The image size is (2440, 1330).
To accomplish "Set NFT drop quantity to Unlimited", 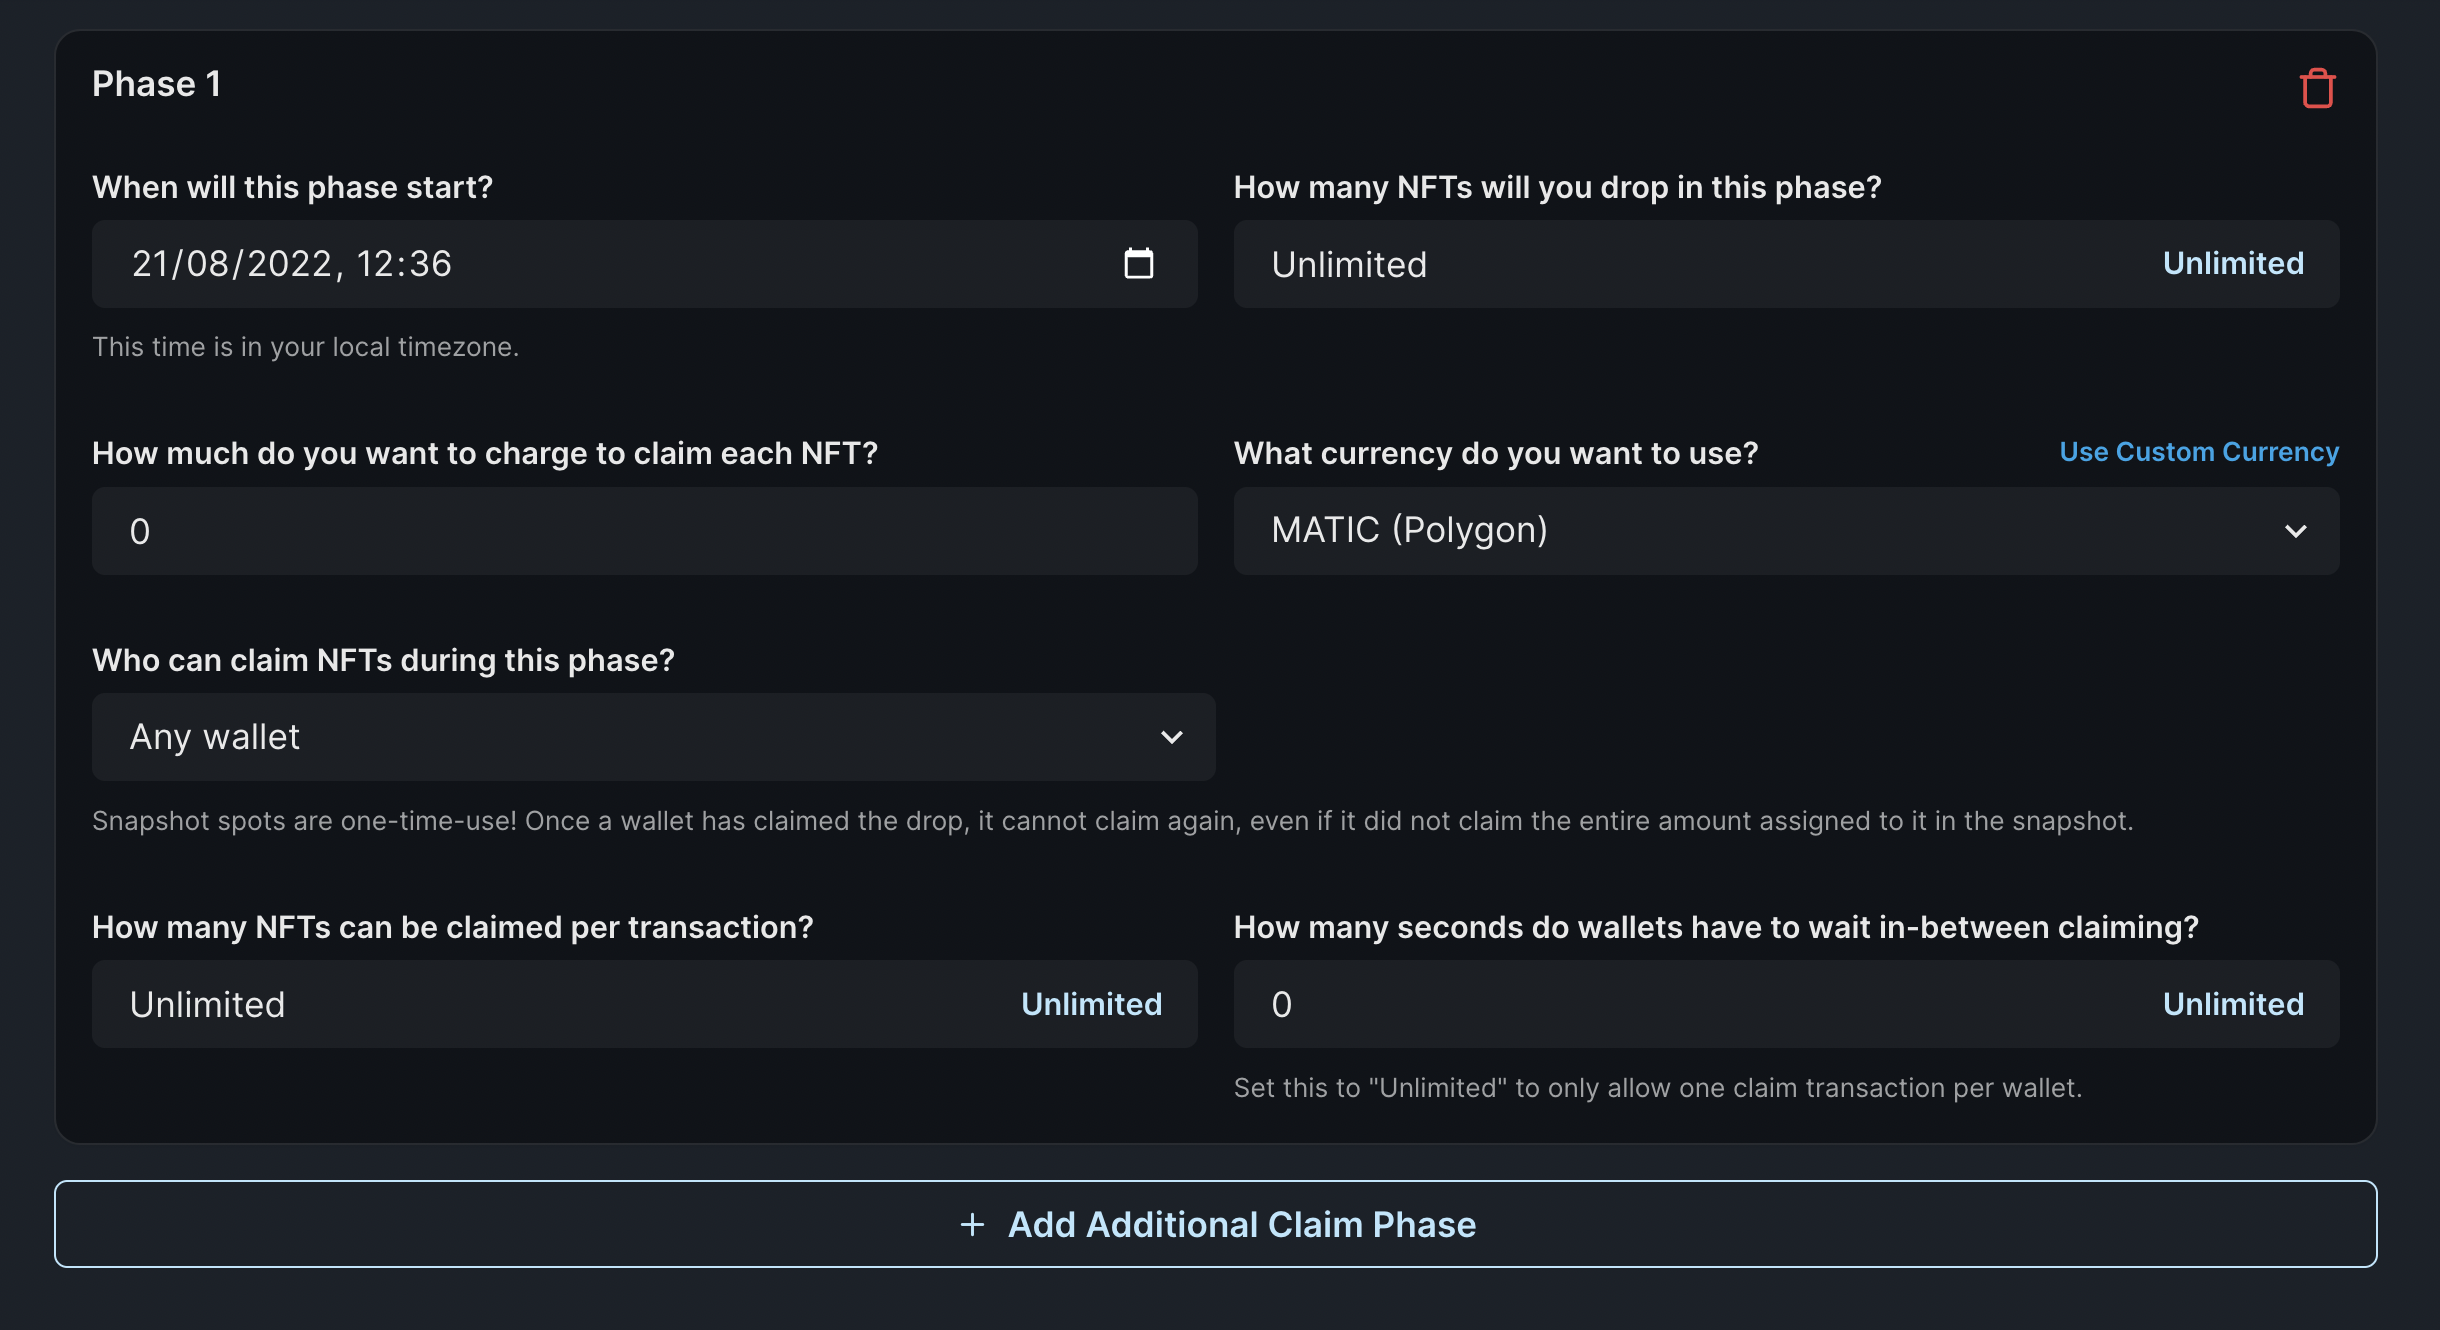I will 2233,264.
